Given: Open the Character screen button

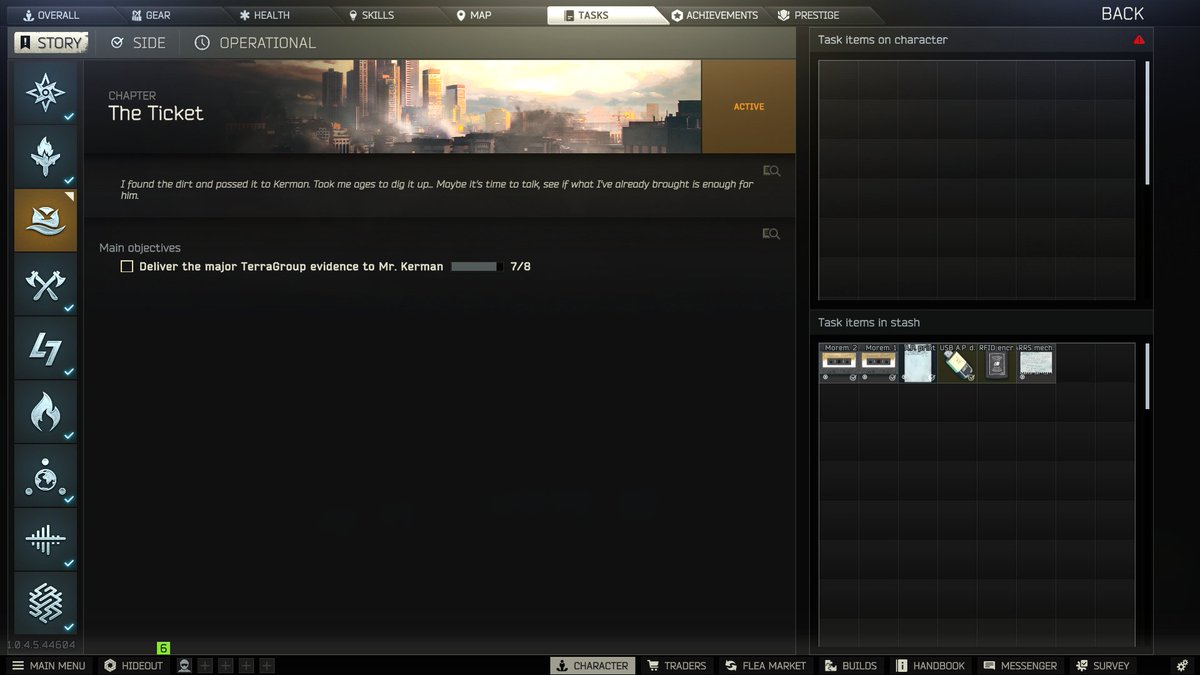Looking at the screenshot, I should (x=592, y=666).
